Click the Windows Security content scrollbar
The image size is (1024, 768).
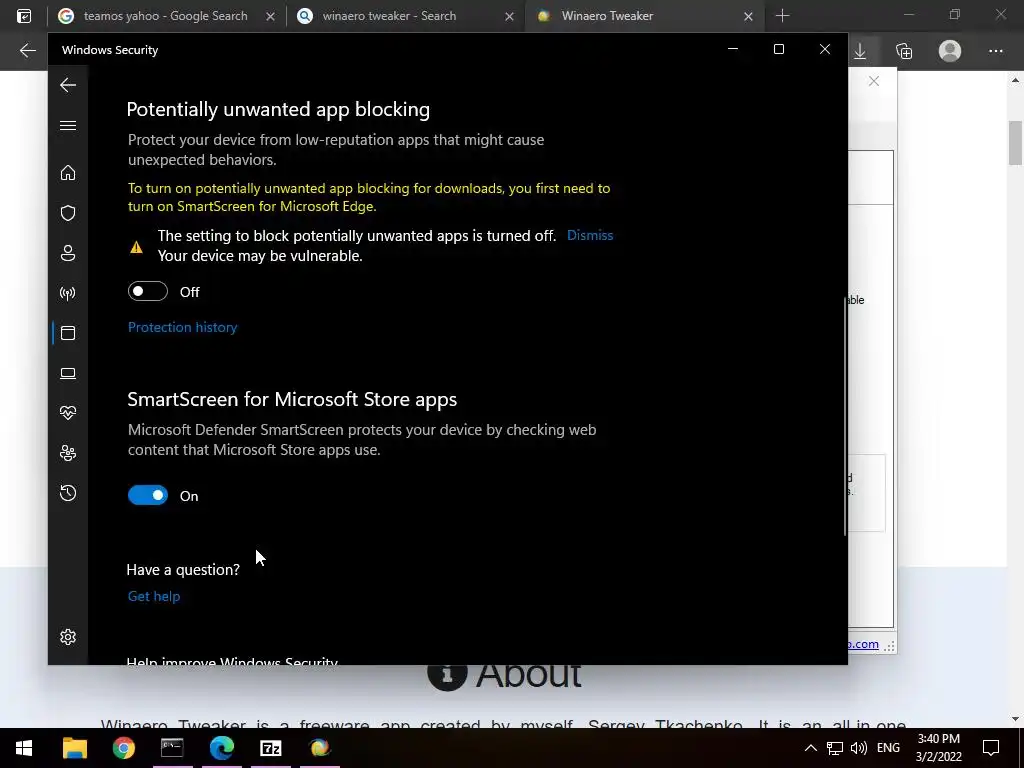[846, 415]
